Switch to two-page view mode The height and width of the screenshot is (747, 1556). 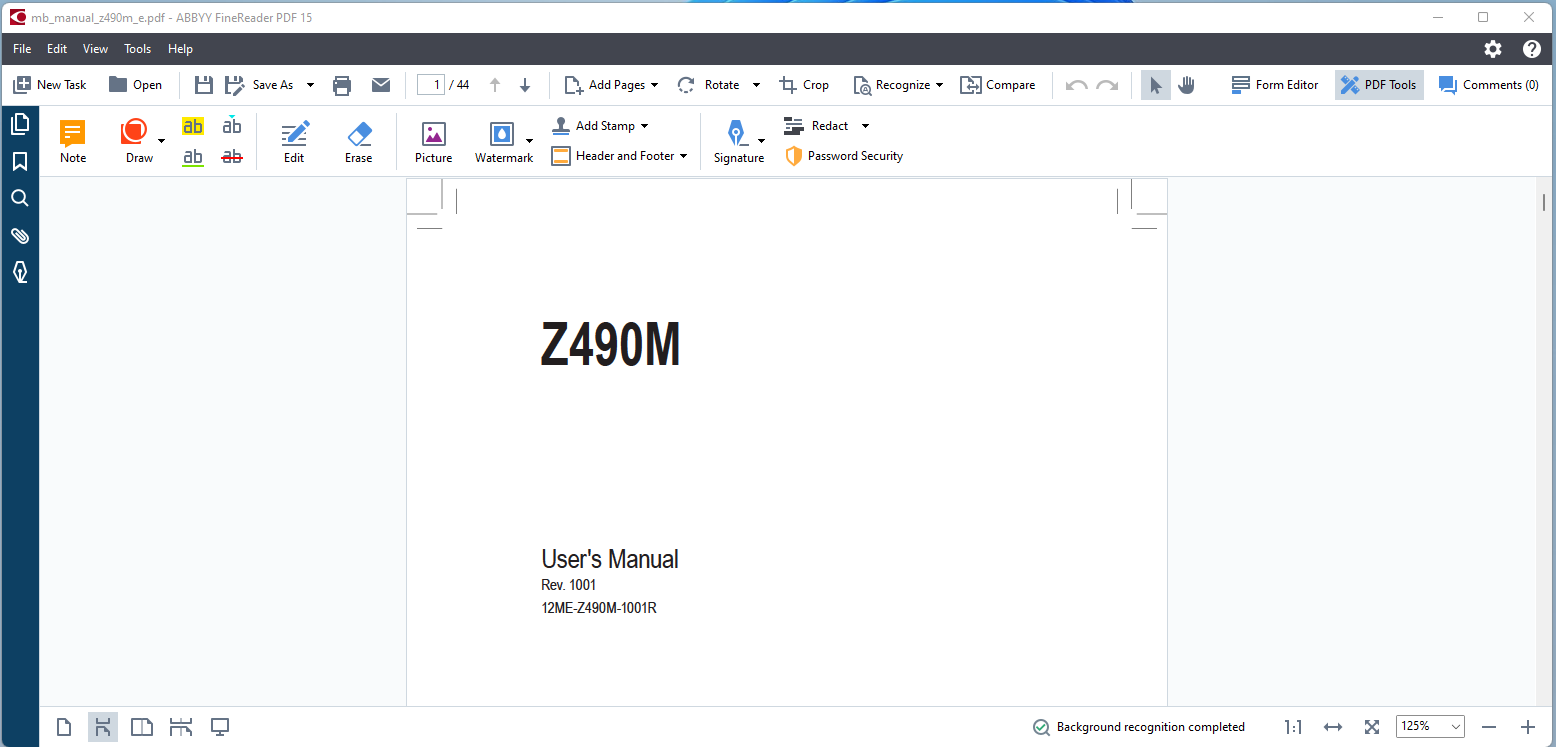(142, 727)
